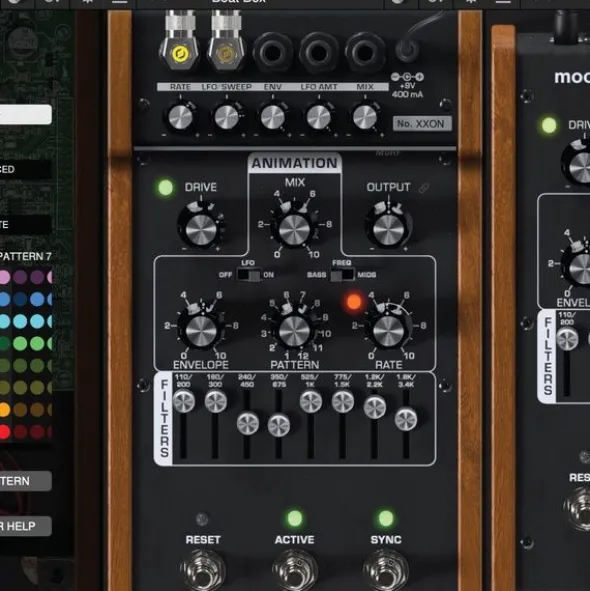Toggle the FREQ BASS/MIDS switch
The width and height of the screenshot is (590, 591).
click(x=342, y=275)
